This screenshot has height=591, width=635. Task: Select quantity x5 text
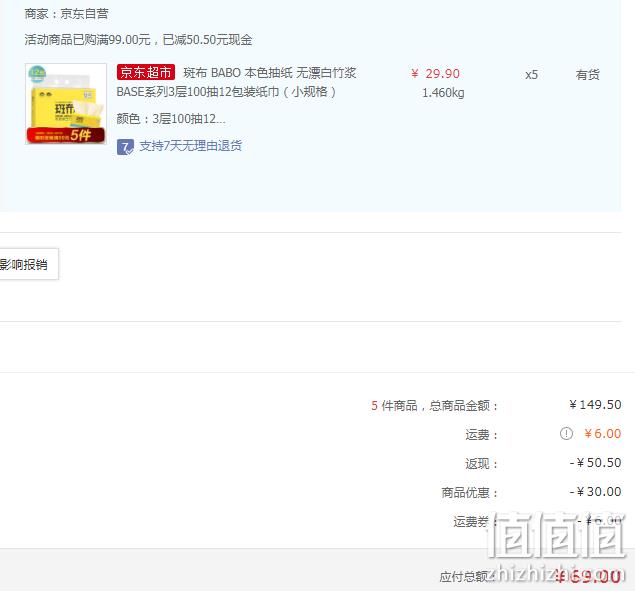pos(531,75)
